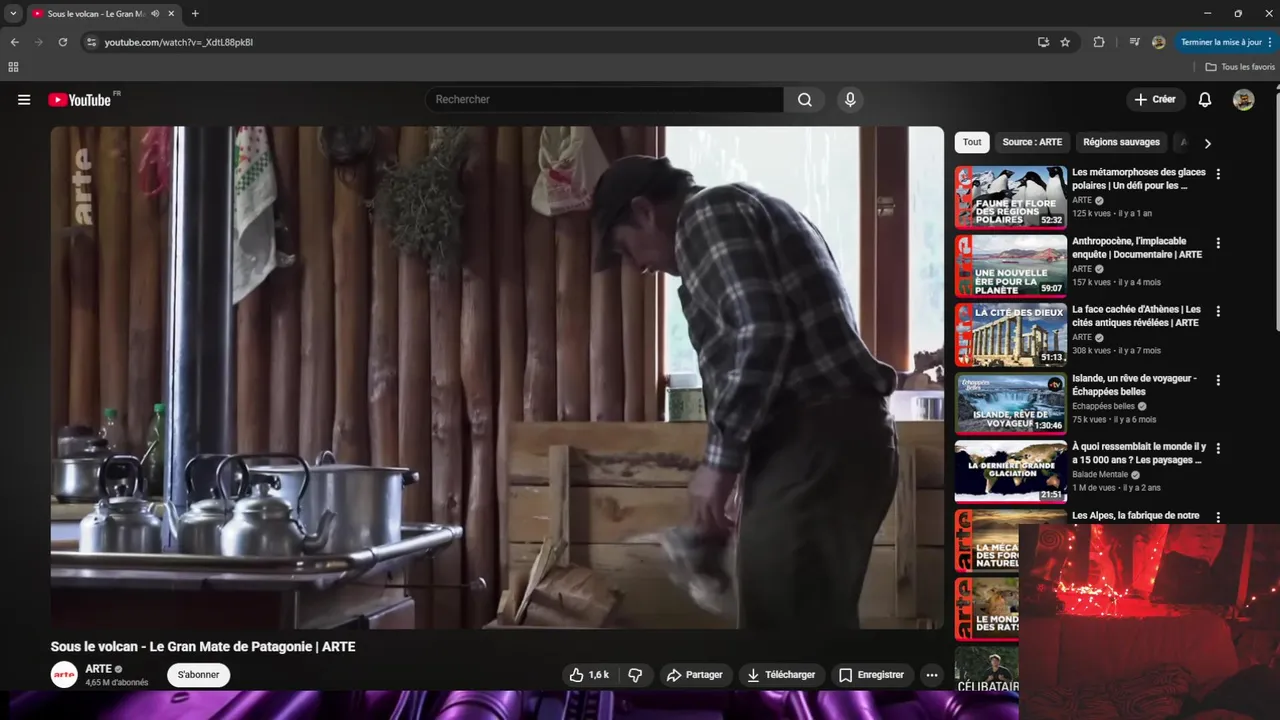Close the Sous le volcan tab

[171, 14]
